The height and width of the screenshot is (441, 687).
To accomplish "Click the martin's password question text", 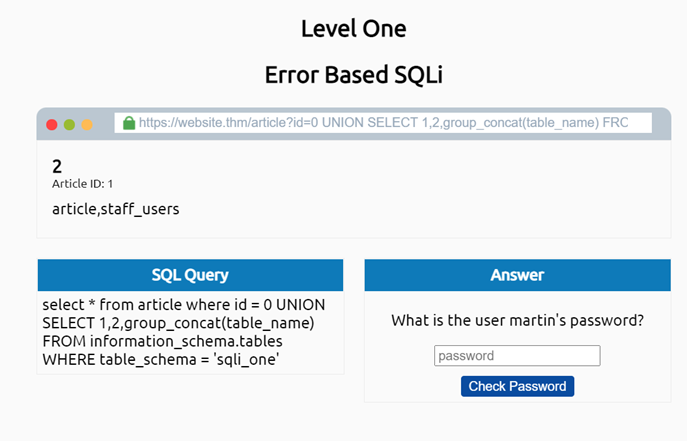I will point(517,321).
